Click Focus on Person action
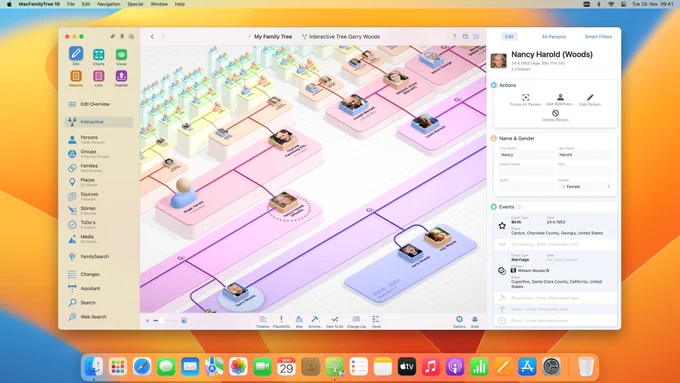 point(526,100)
